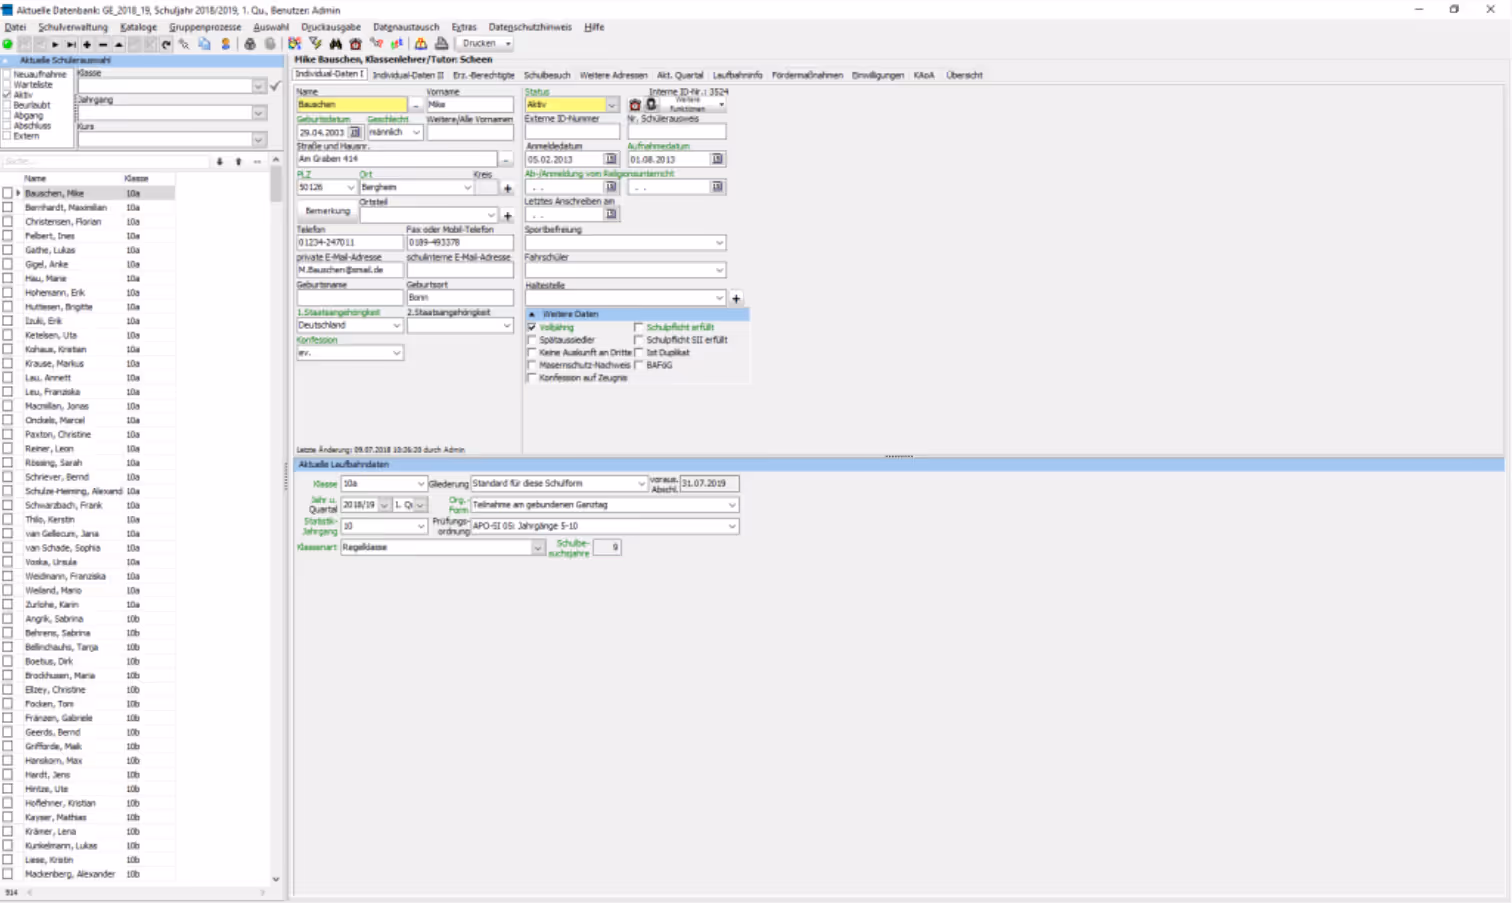Enable the BAFöG checkbox
Image resolution: width=1512 pixels, height=903 pixels.
click(638, 365)
